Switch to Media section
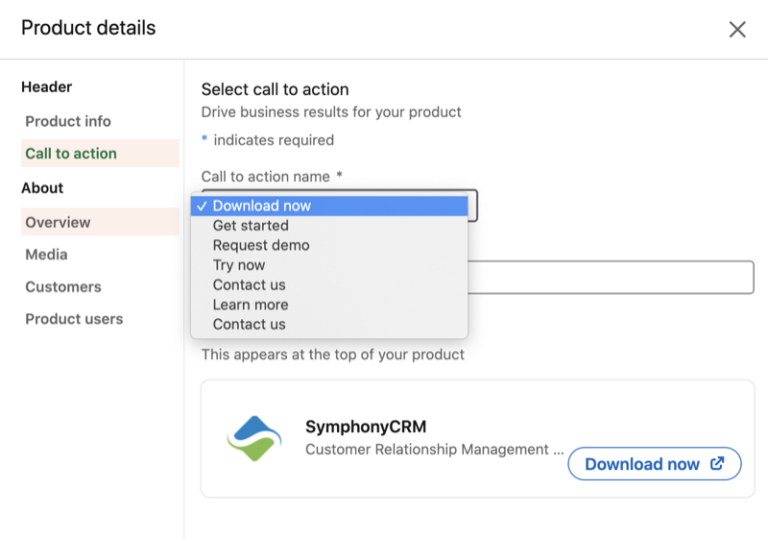Viewport: 768px width, 539px height. (x=47, y=254)
